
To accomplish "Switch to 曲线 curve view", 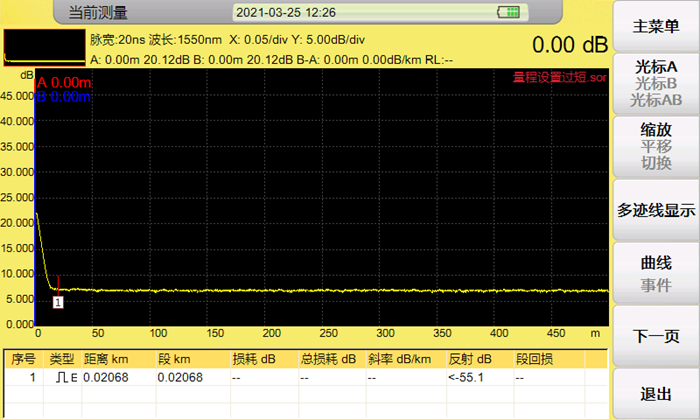I will [x=656, y=264].
